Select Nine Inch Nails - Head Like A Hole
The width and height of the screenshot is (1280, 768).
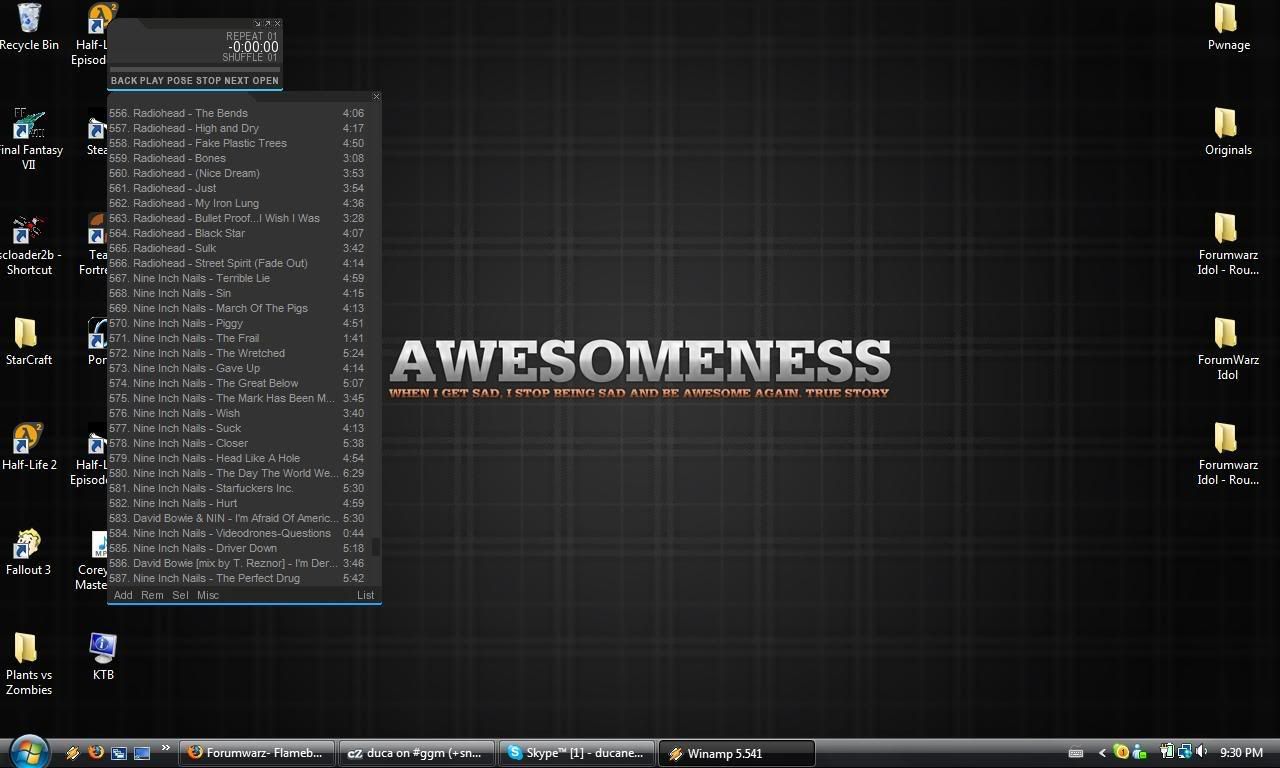(237, 458)
